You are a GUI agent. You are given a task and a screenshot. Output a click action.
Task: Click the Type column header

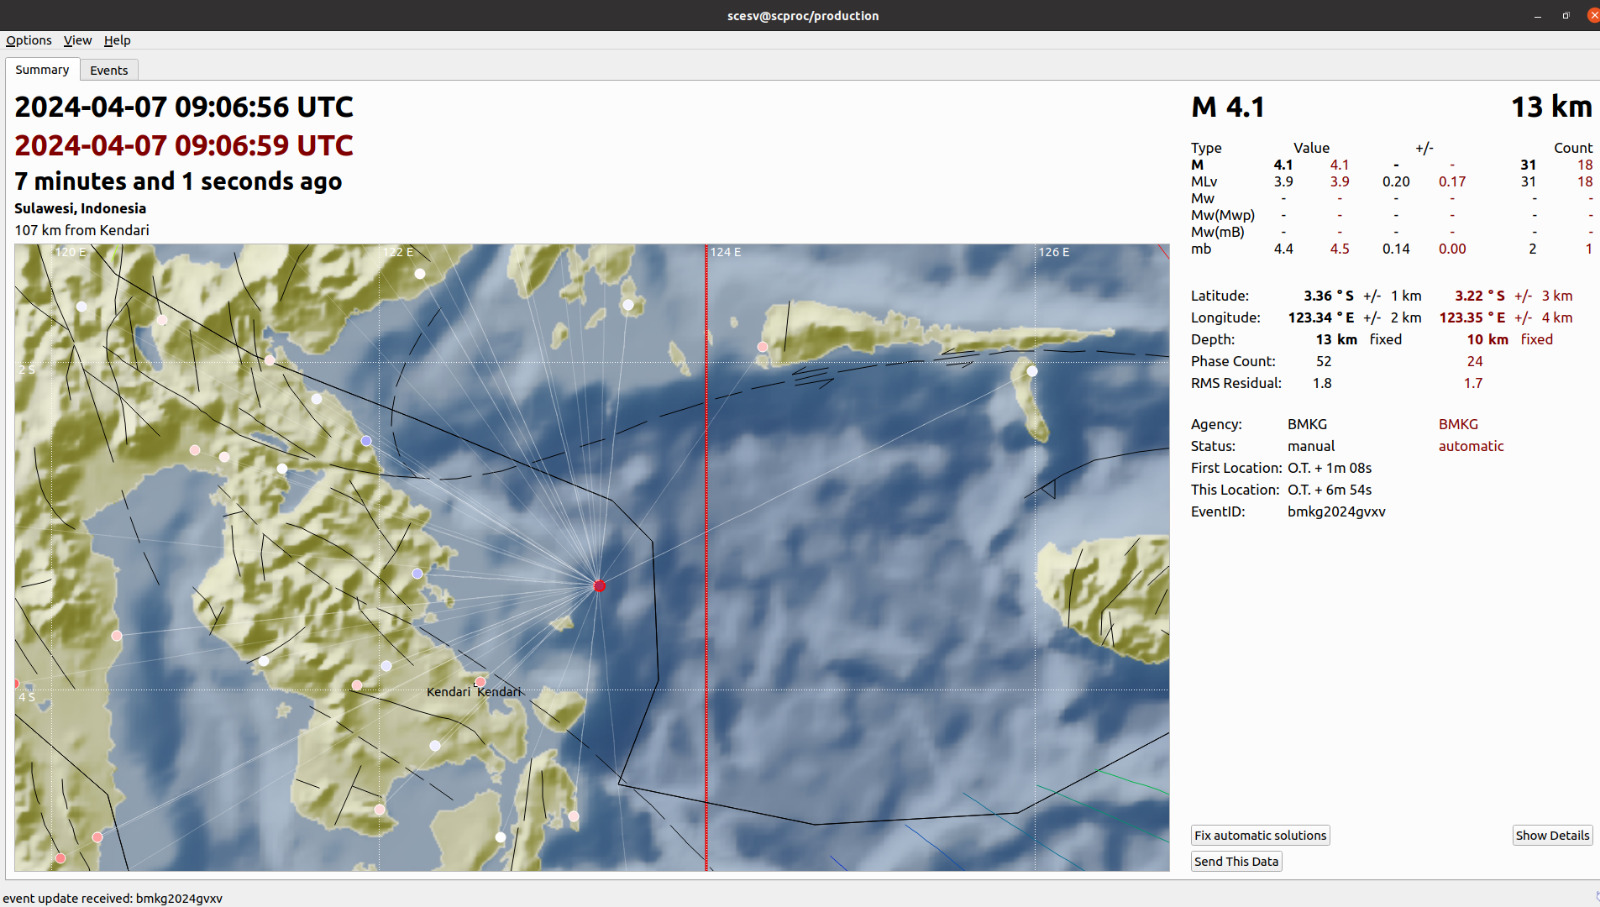1206,148
